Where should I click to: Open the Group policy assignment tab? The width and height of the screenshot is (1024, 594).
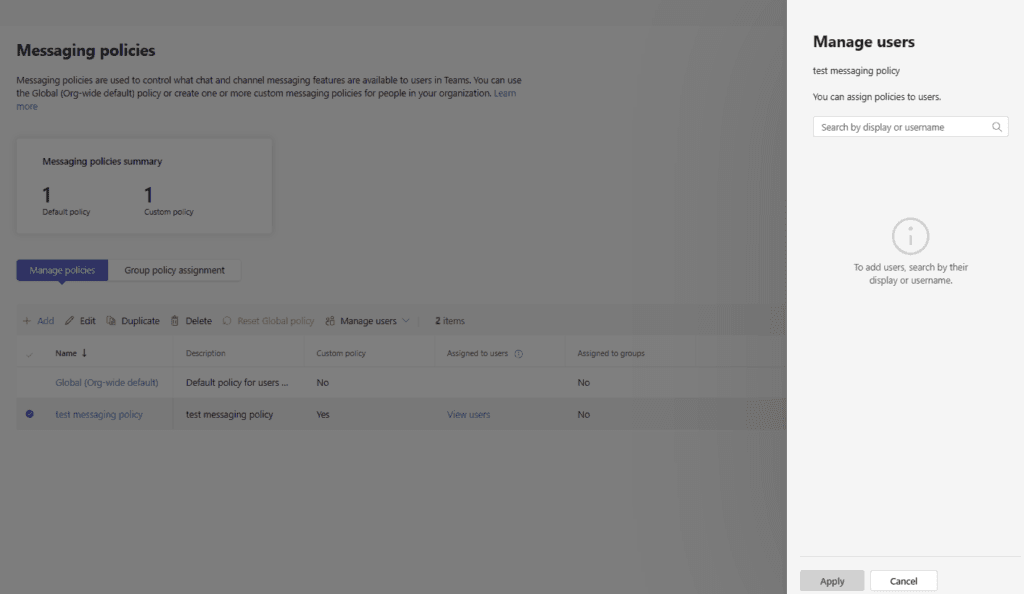pos(174,270)
